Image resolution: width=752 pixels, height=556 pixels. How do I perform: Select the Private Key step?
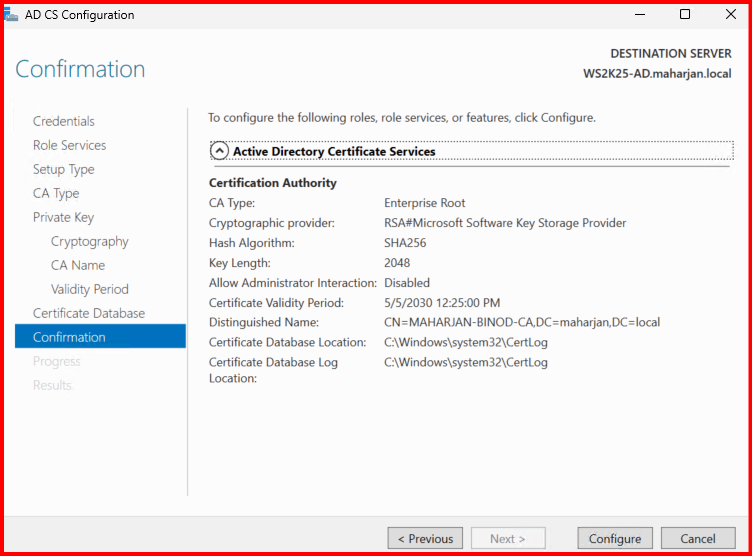63,217
